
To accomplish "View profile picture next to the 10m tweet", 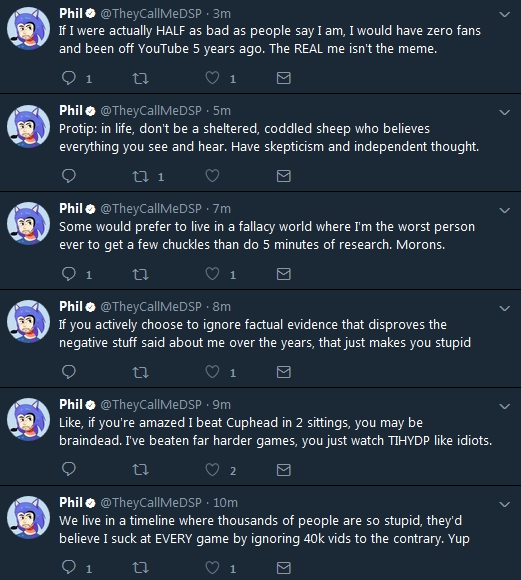I will pos(28,517).
